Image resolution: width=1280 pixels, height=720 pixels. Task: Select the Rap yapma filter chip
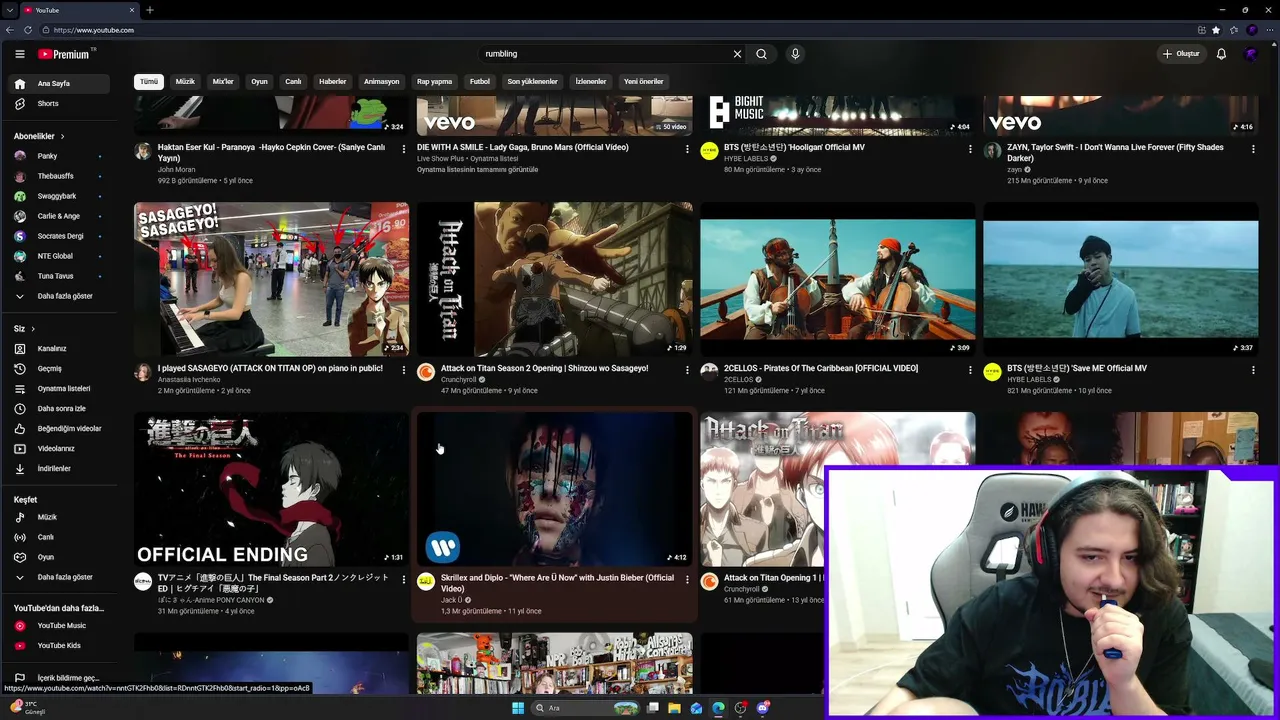click(x=435, y=82)
